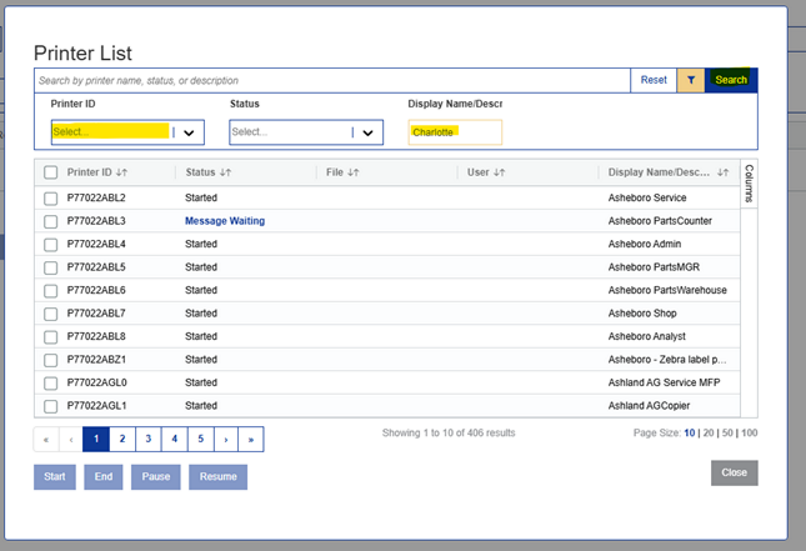This screenshot has width=806, height=551.
Task: Sort by File column arrows
Action: (x=353, y=173)
